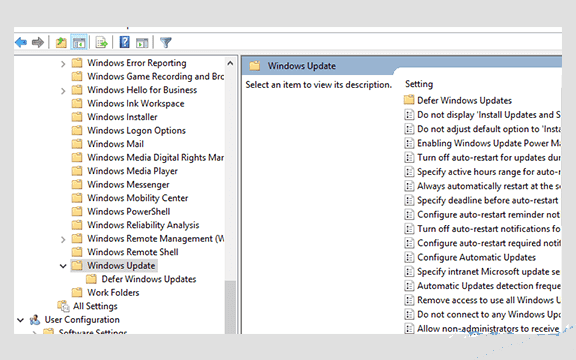Click the tree pane vertical scrollbar thumb
This screenshot has height=360, width=576.
(230, 307)
